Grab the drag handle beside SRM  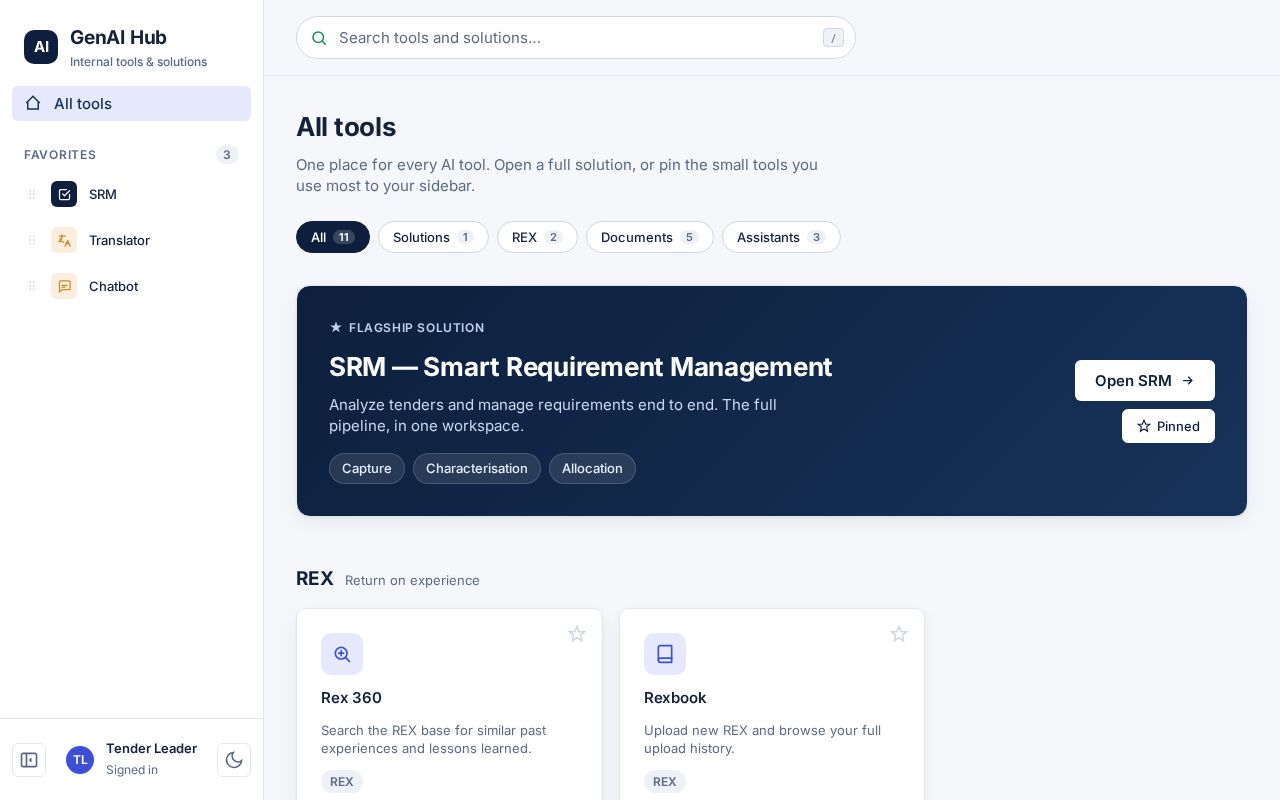(32, 194)
